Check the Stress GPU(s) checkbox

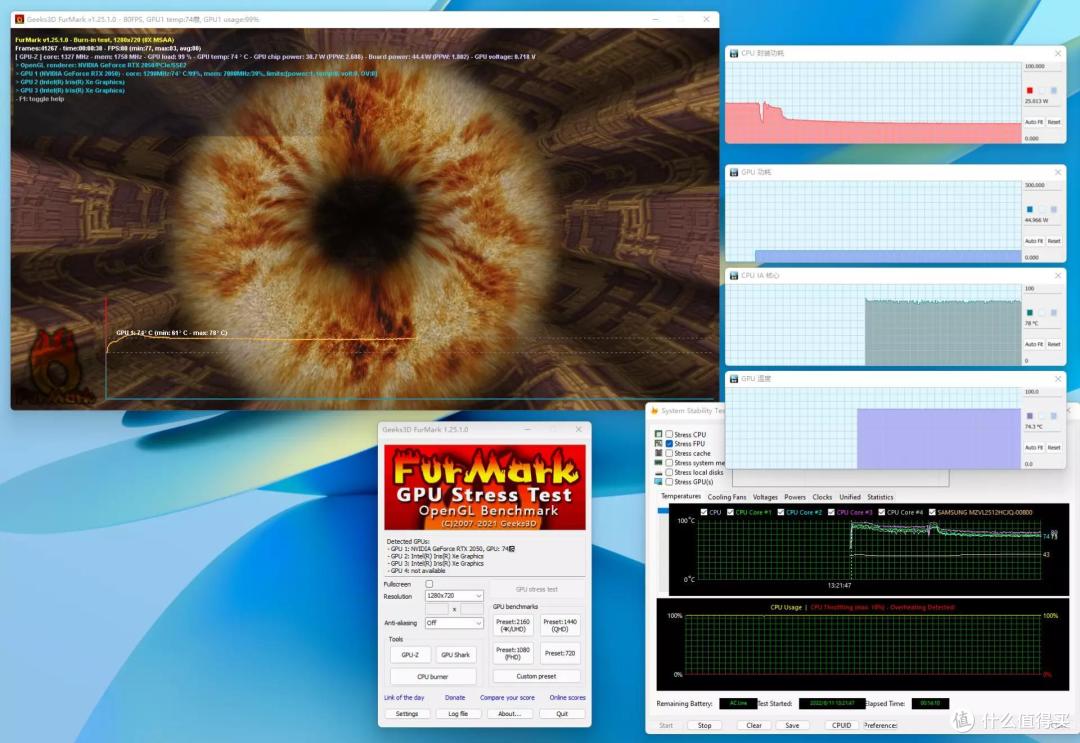(669, 481)
